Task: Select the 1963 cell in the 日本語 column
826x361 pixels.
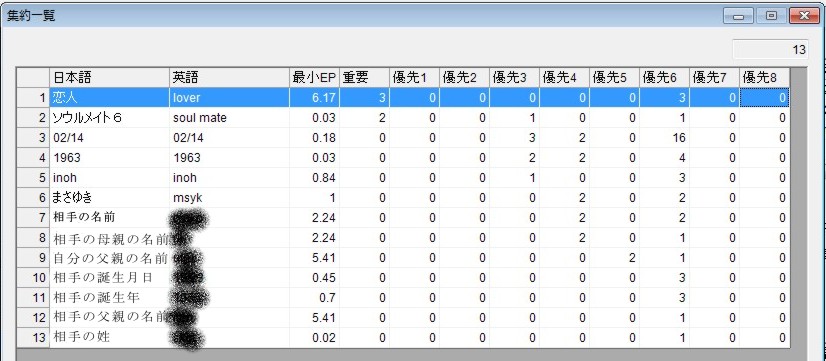Action: pos(110,158)
